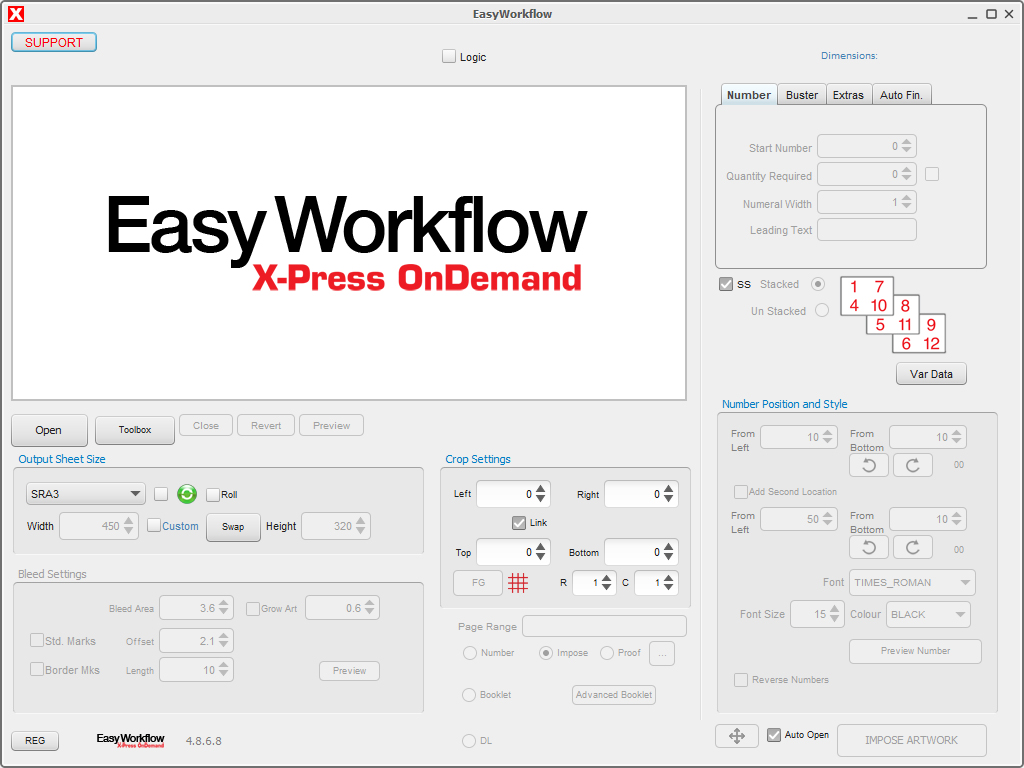
Task: Click the Leading Text input field
Action: 867,230
